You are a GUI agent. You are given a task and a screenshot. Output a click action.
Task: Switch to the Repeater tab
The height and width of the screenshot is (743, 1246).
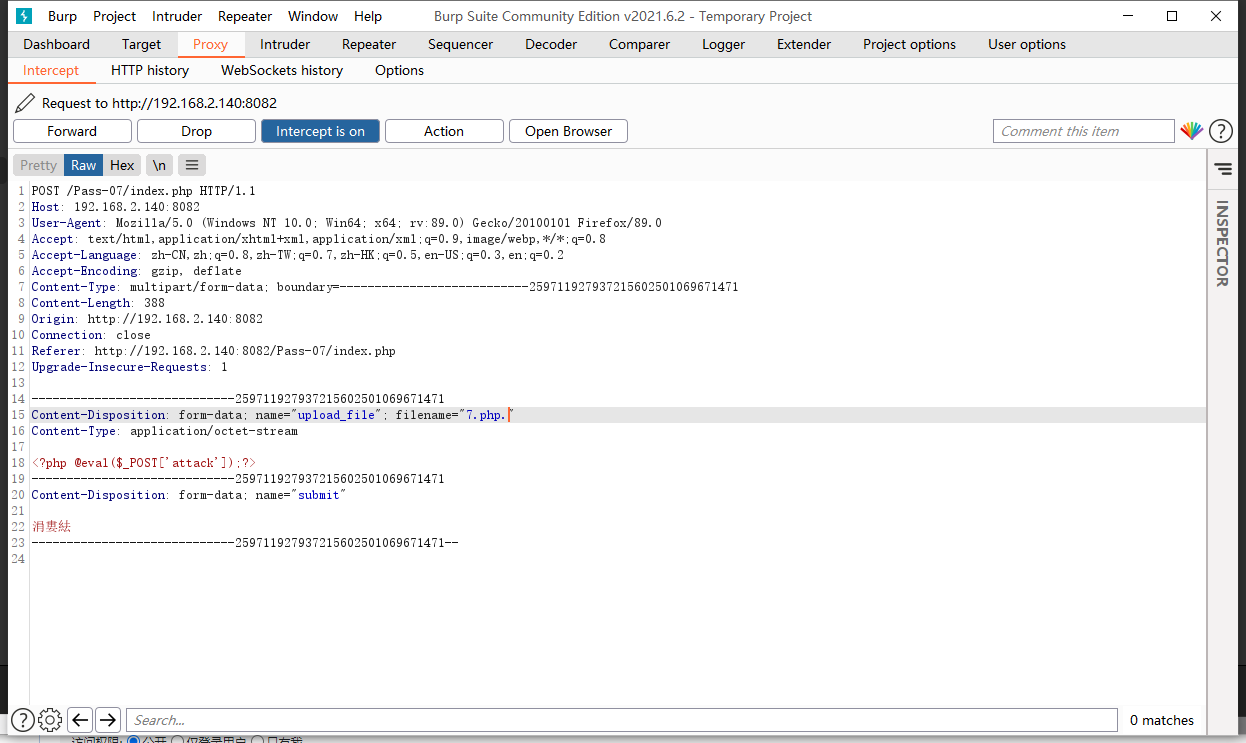click(x=369, y=44)
